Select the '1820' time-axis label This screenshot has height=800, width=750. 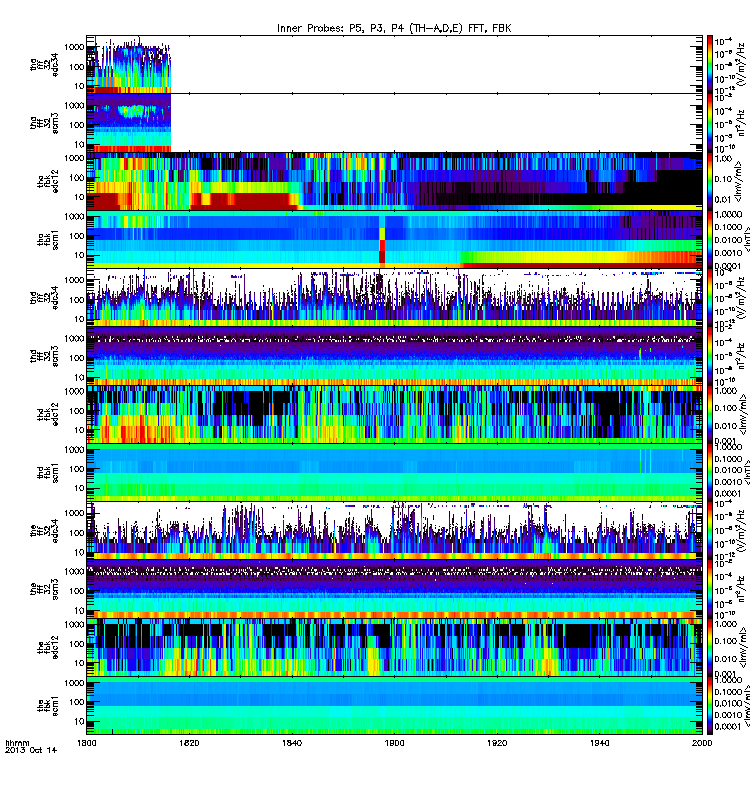[189, 743]
